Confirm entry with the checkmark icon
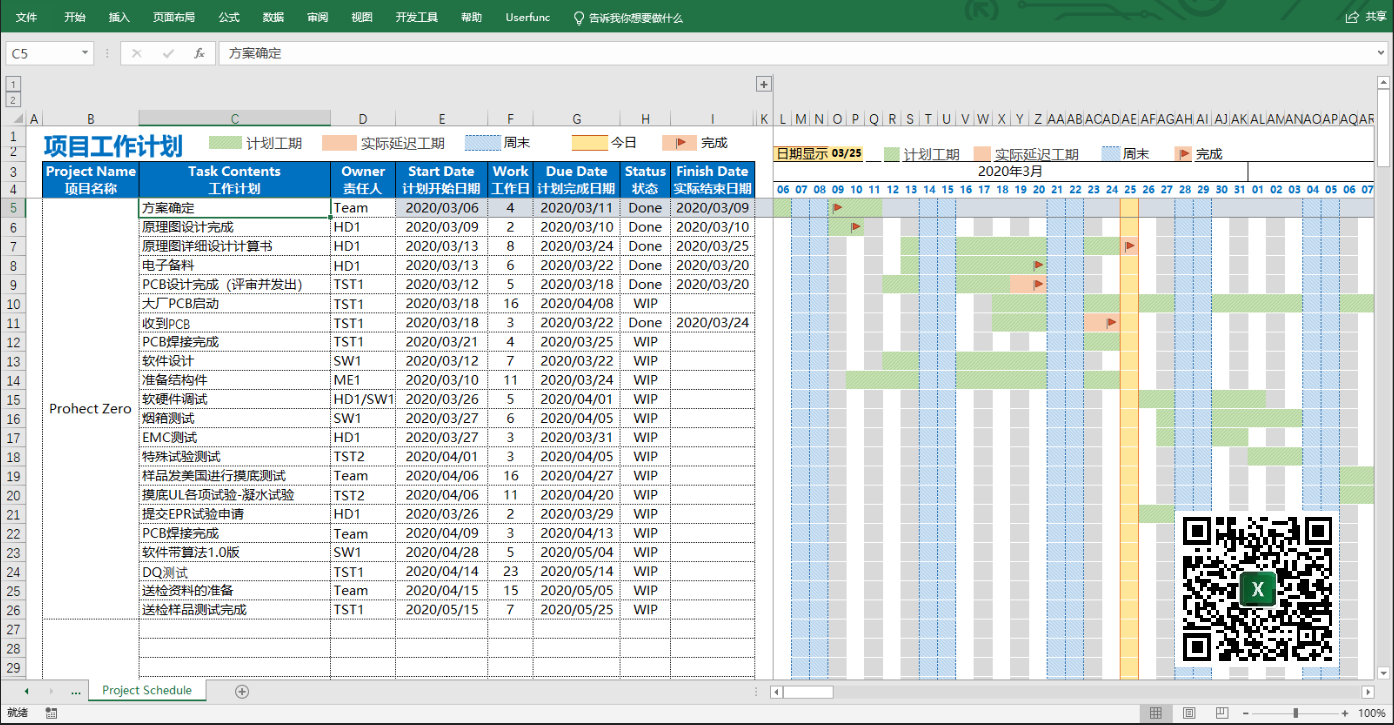Viewport: 1394px width, 725px height. click(x=168, y=53)
